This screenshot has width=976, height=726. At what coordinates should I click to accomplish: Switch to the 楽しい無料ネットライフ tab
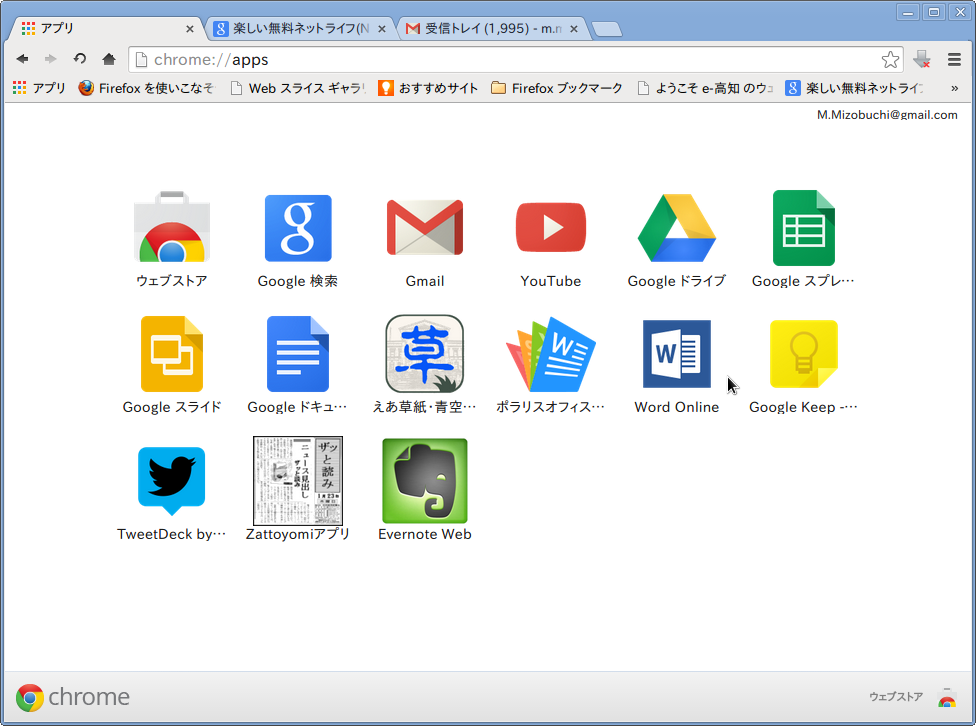[x=299, y=29]
